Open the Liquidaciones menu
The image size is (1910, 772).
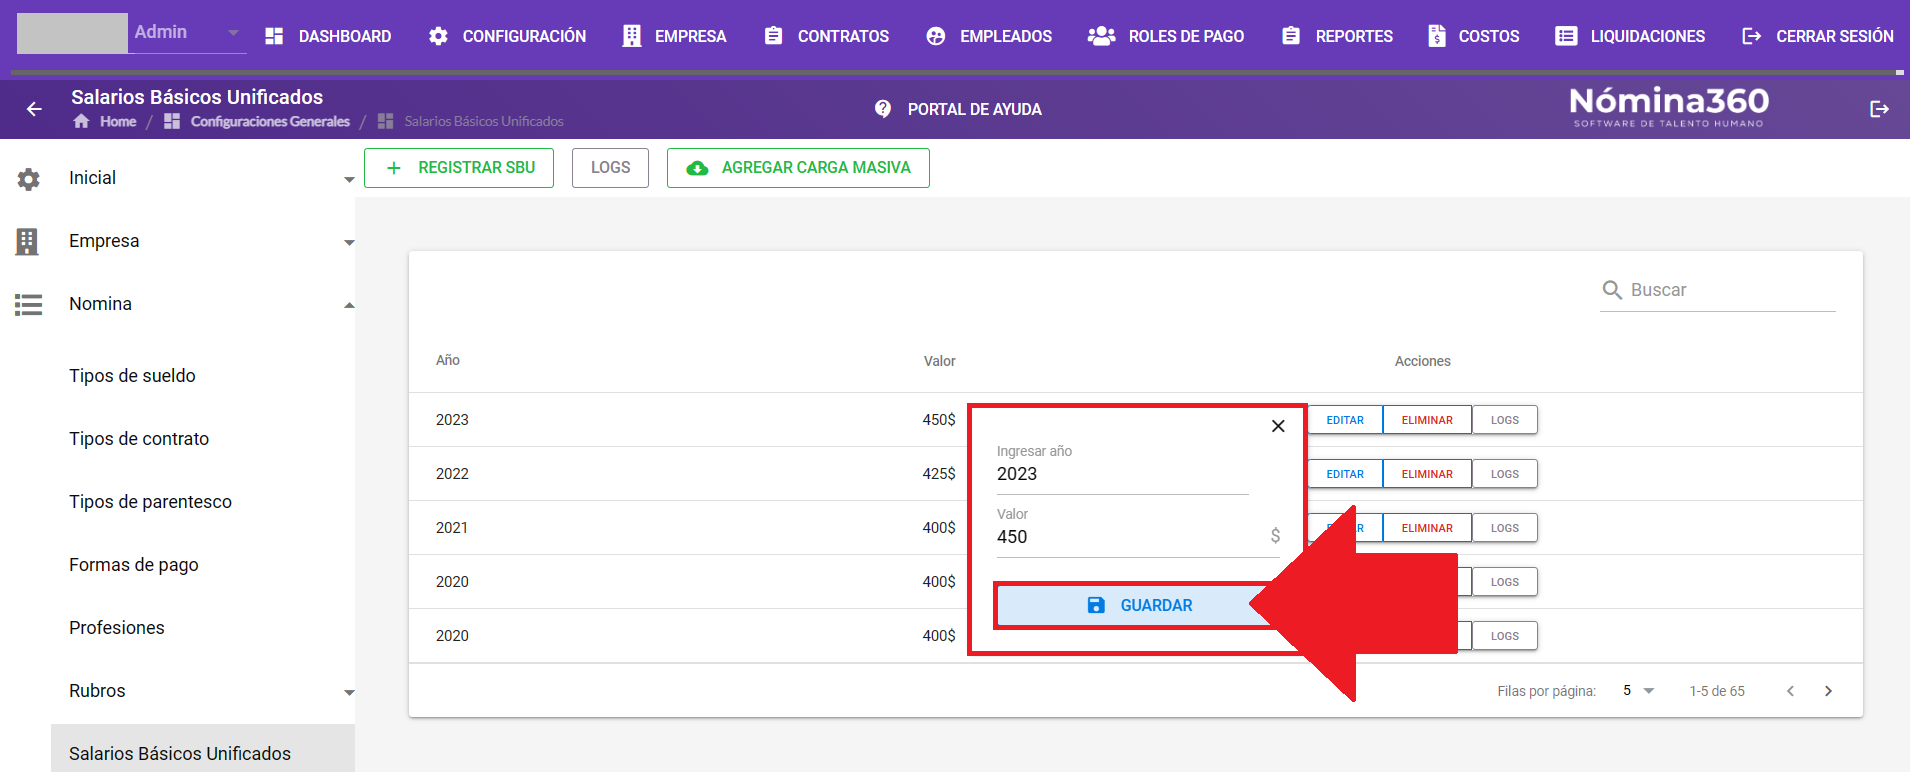[x=1630, y=36]
